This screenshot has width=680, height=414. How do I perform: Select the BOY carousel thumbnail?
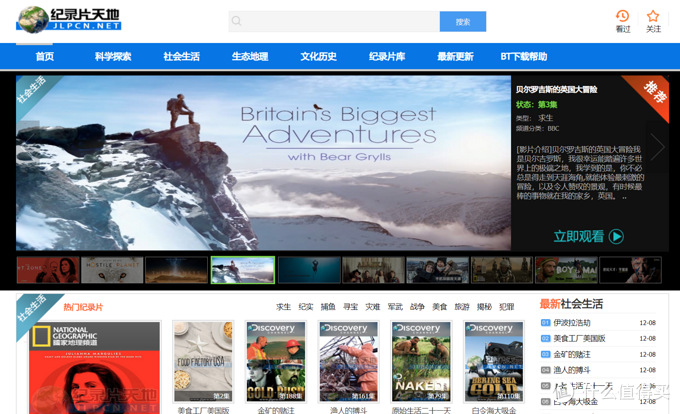(x=566, y=270)
